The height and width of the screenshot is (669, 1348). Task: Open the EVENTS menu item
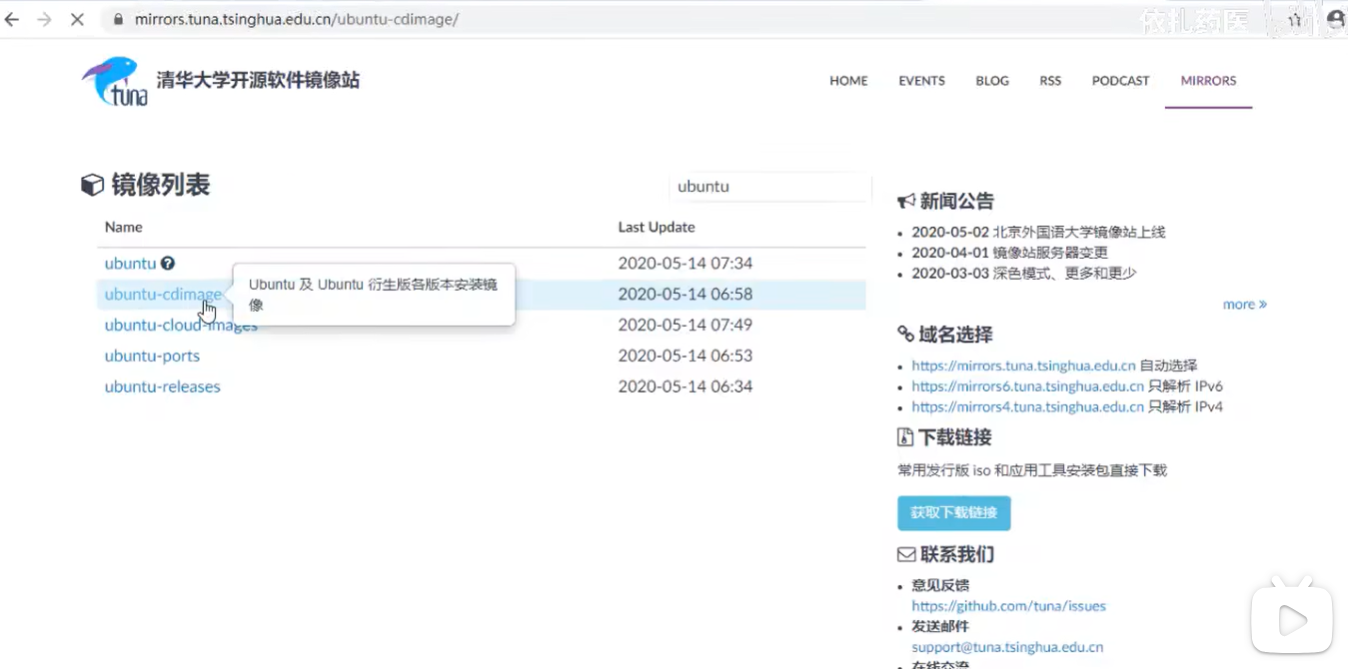point(921,81)
